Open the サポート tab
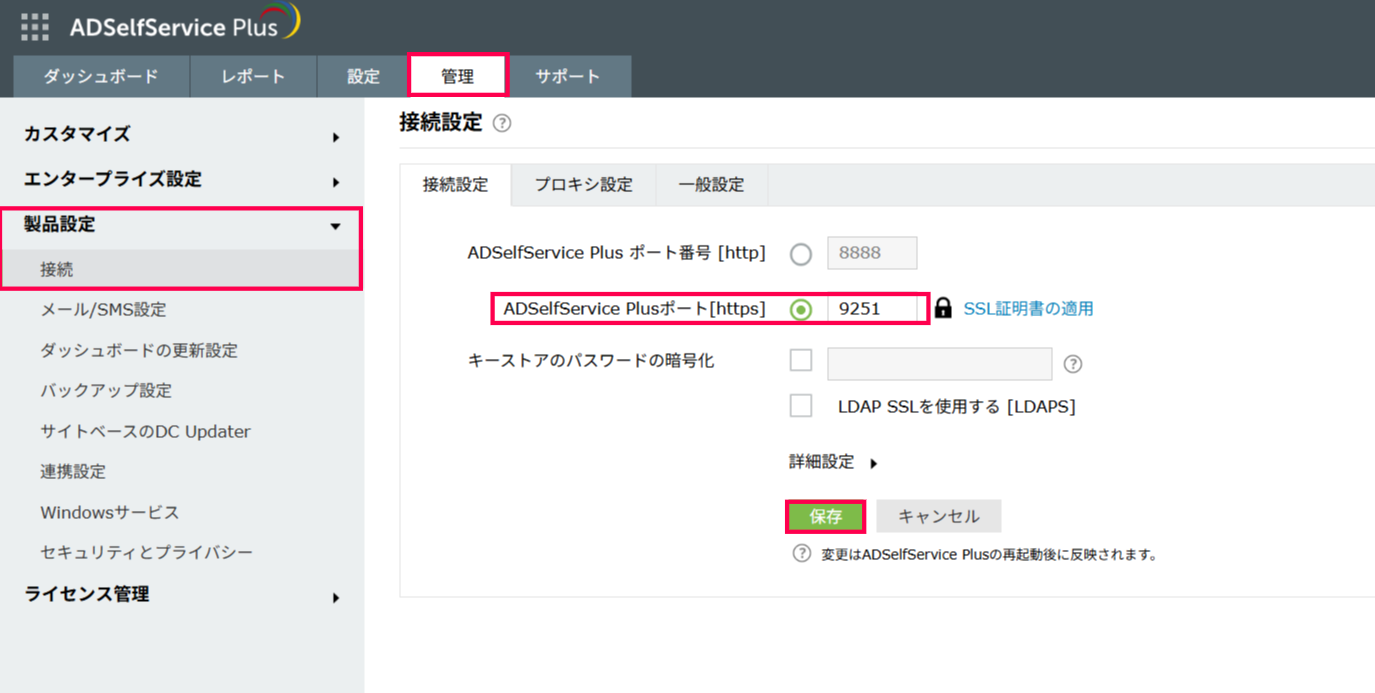This screenshot has width=1375, height=693. tap(567, 77)
